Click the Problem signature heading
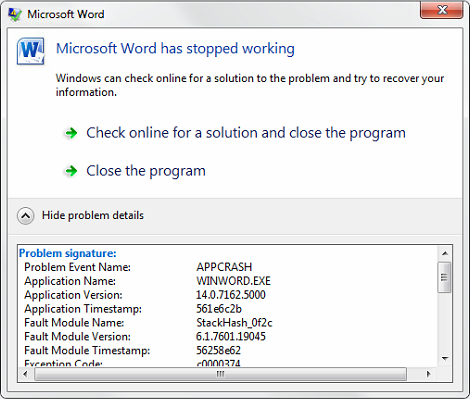470x399 pixels. tap(68, 253)
